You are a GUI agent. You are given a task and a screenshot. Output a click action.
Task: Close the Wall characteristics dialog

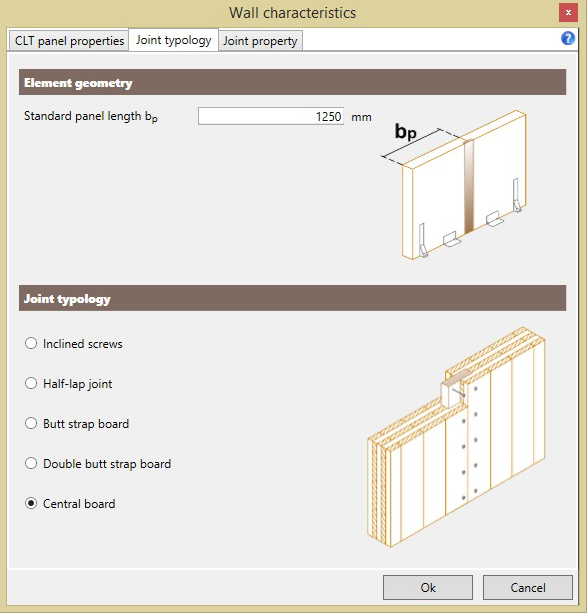(568, 13)
